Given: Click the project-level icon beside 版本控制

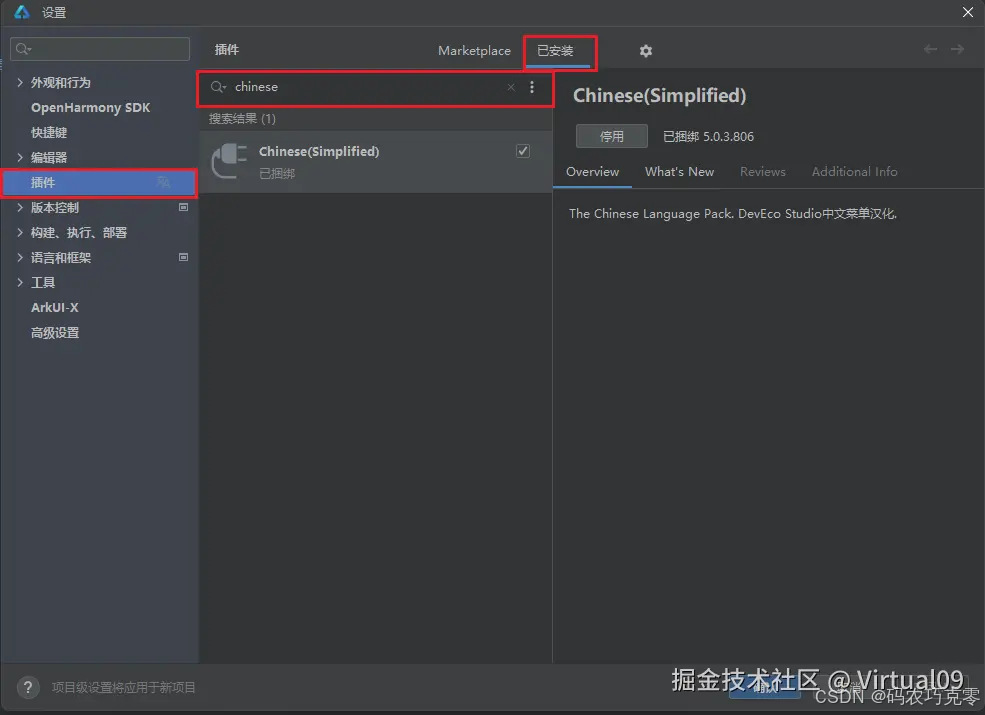Looking at the screenshot, I should tap(183, 207).
